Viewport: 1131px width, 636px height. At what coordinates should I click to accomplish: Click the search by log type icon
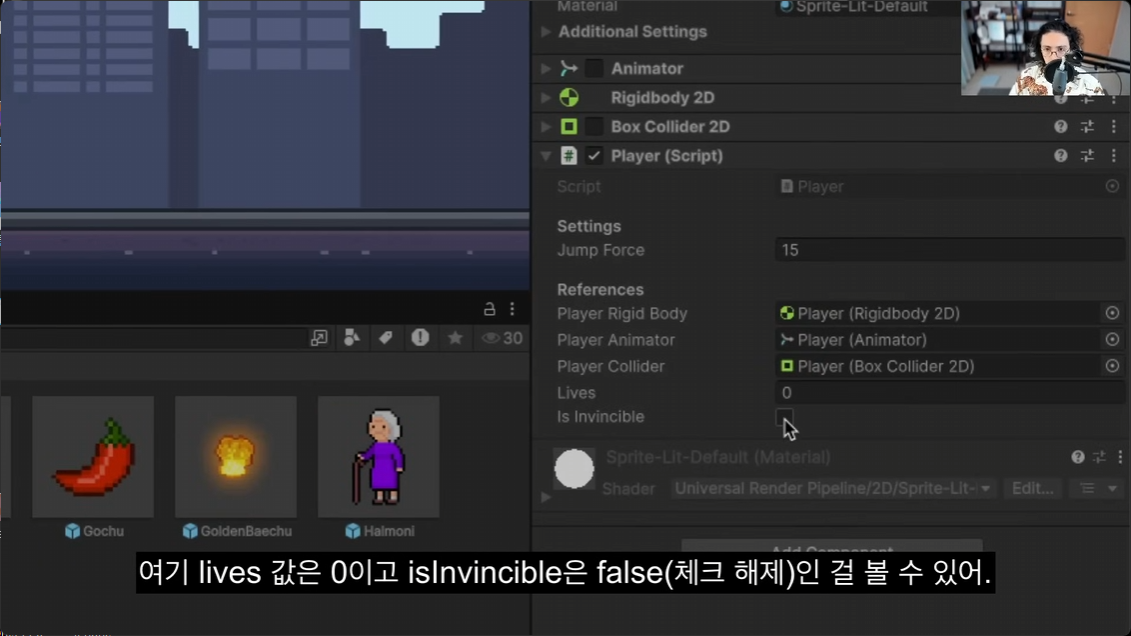tap(421, 337)
